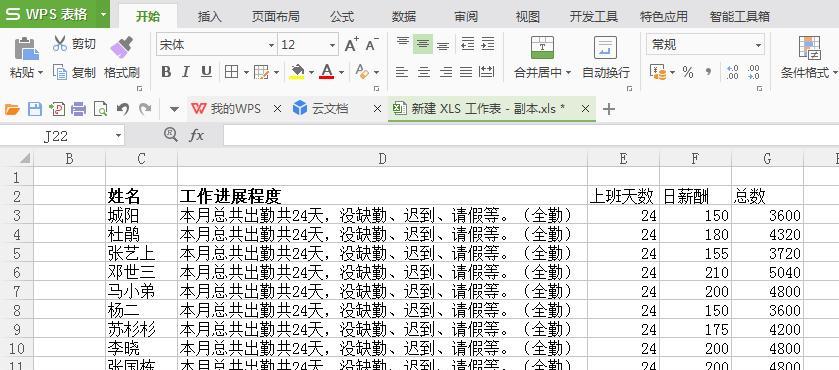Viewport: 839px width, 370px height.
Task: Apply percent style format
Action: pos(688,72)
